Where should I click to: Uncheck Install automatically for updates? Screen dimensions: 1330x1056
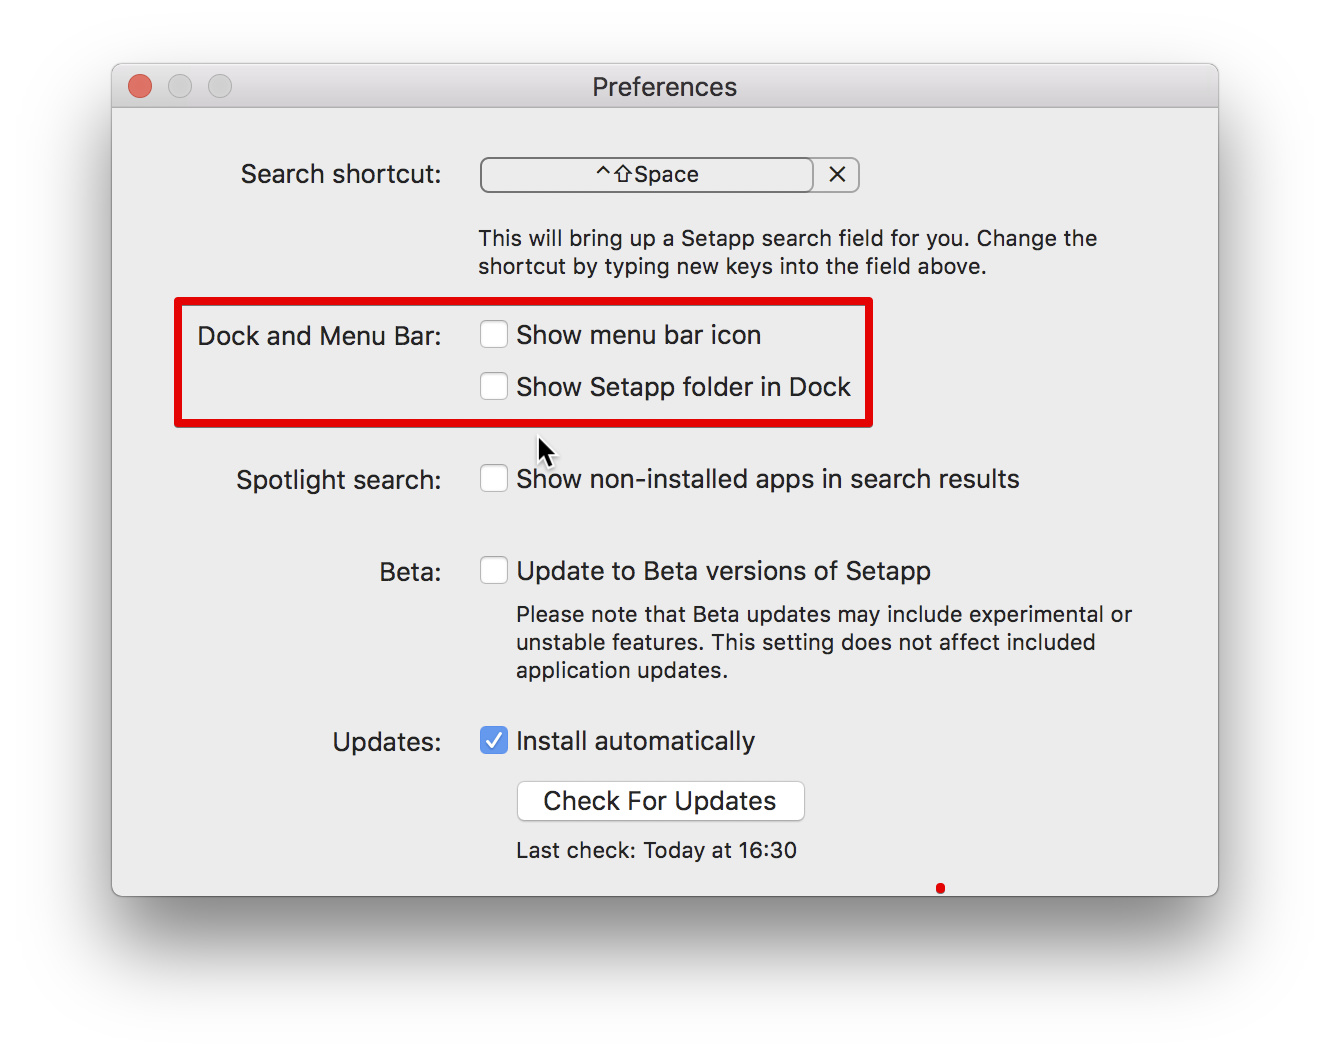[494, 741]
